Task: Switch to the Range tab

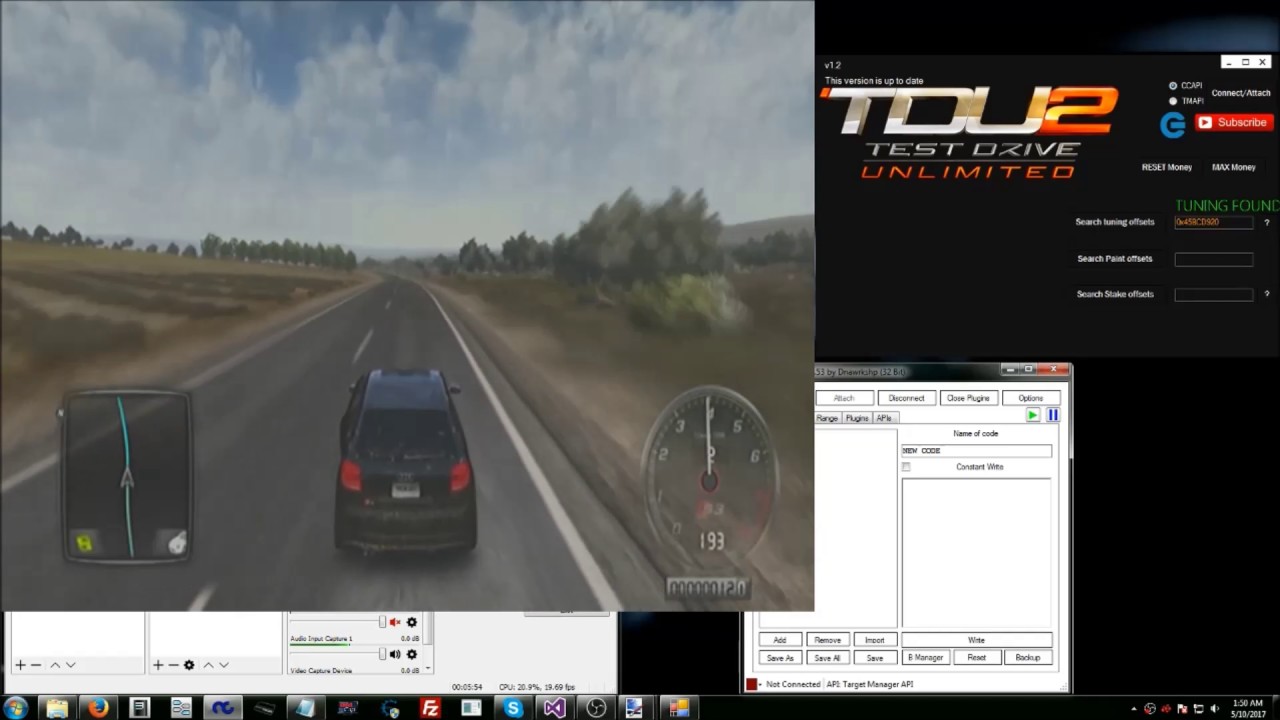Action: 827,418
